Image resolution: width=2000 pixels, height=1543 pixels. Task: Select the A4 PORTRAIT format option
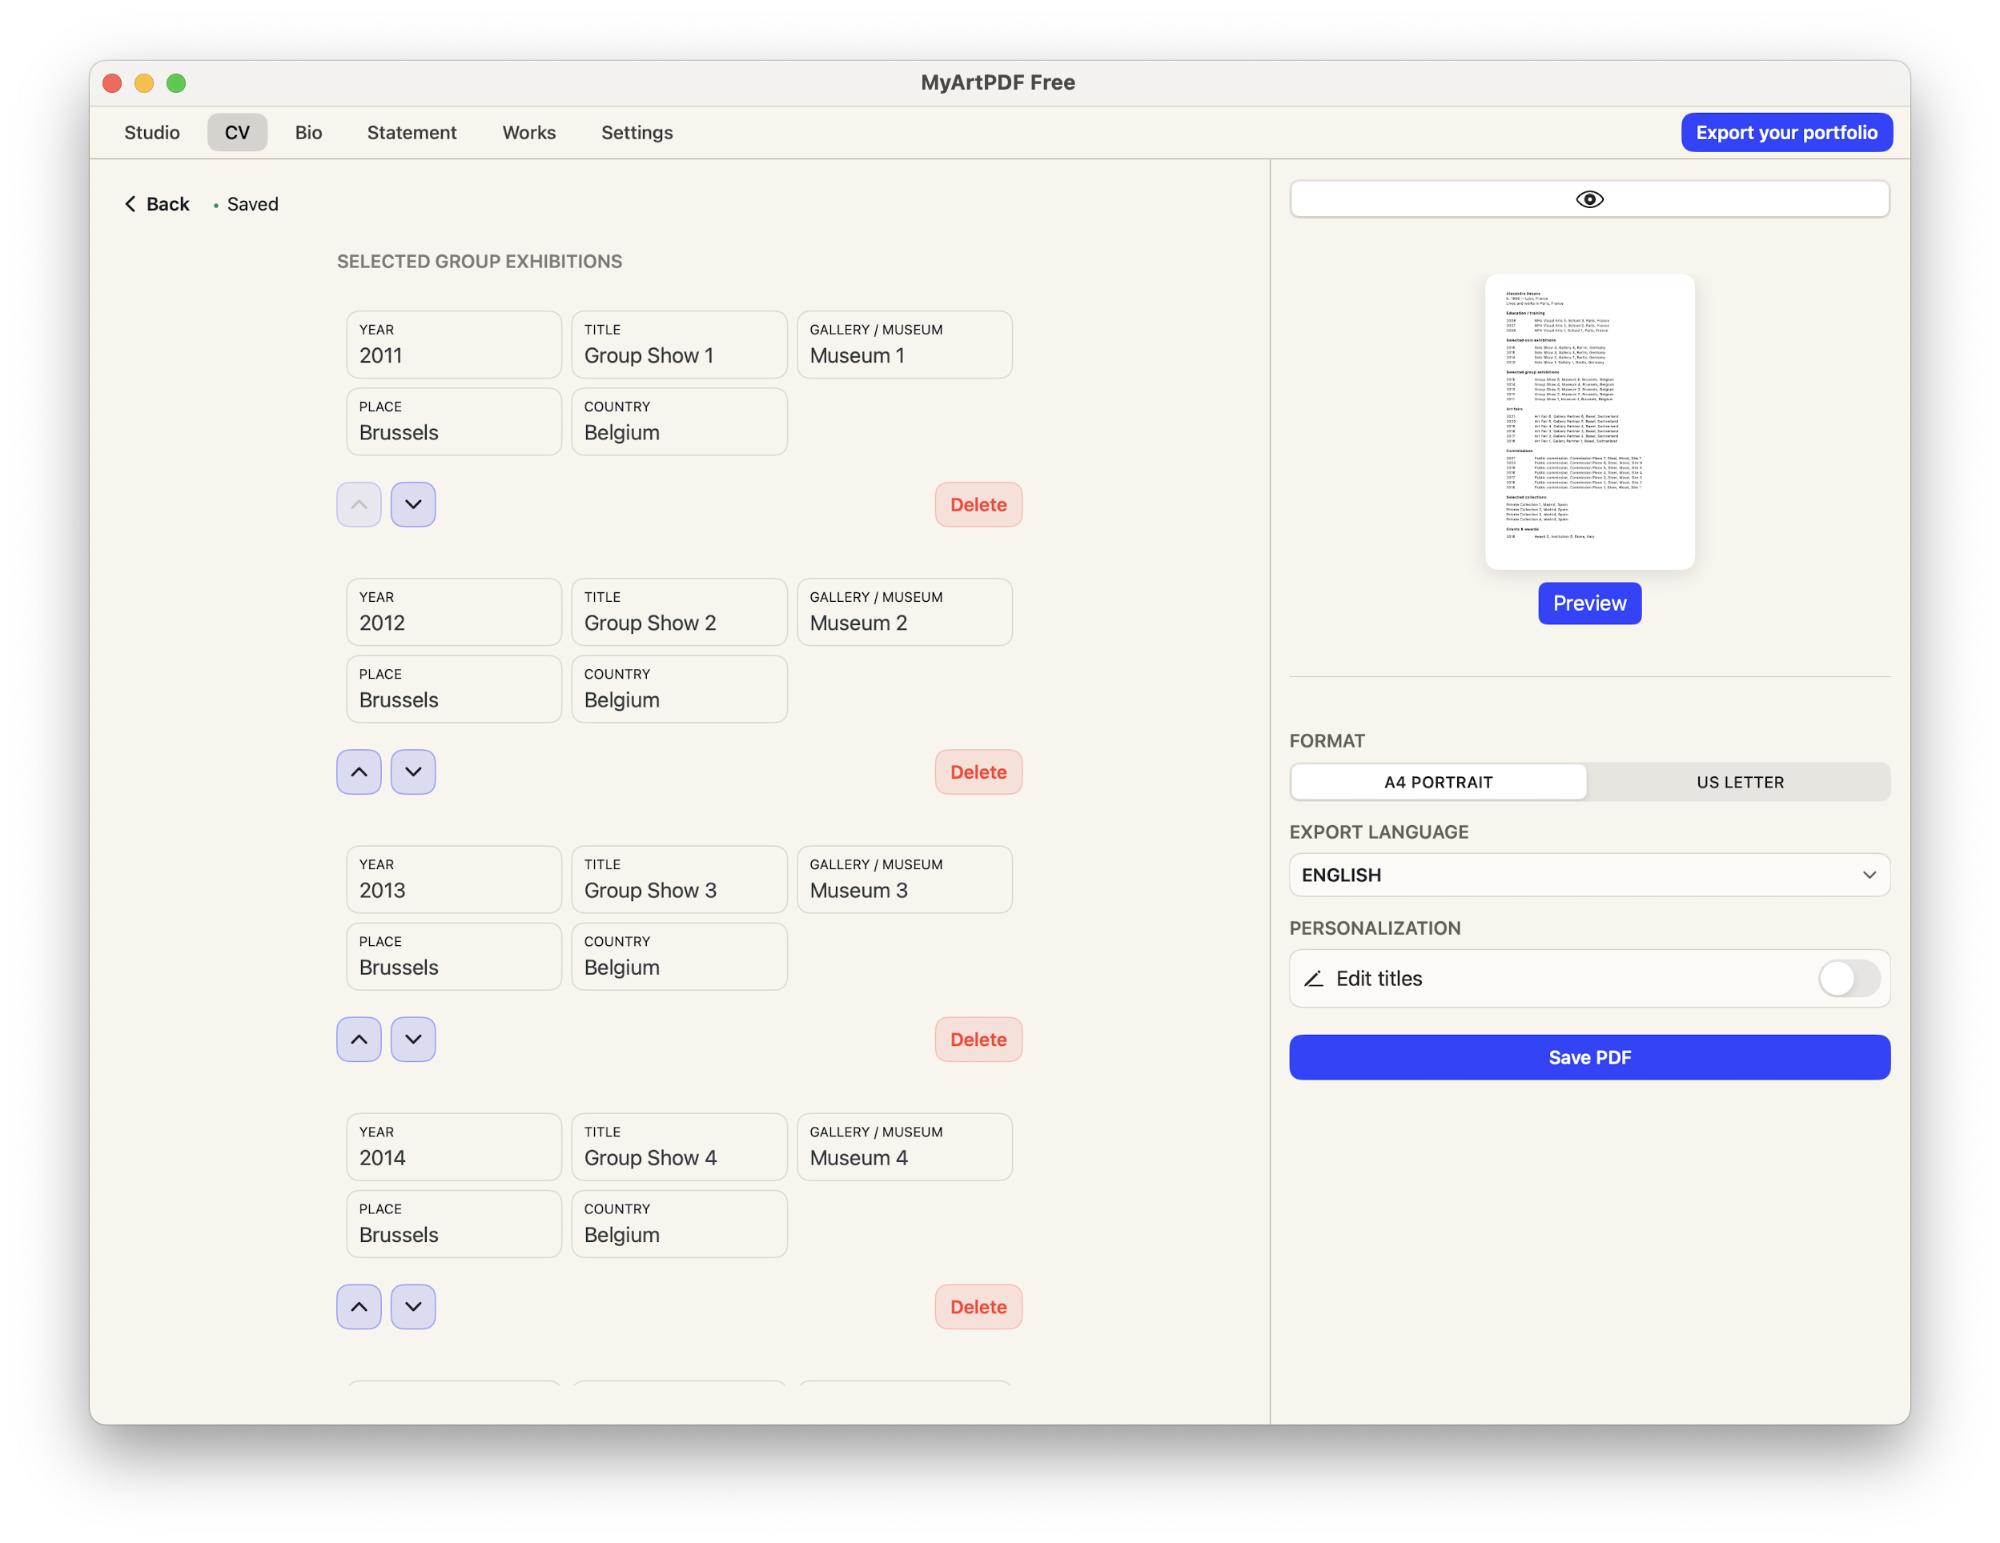coord(1438,782)
